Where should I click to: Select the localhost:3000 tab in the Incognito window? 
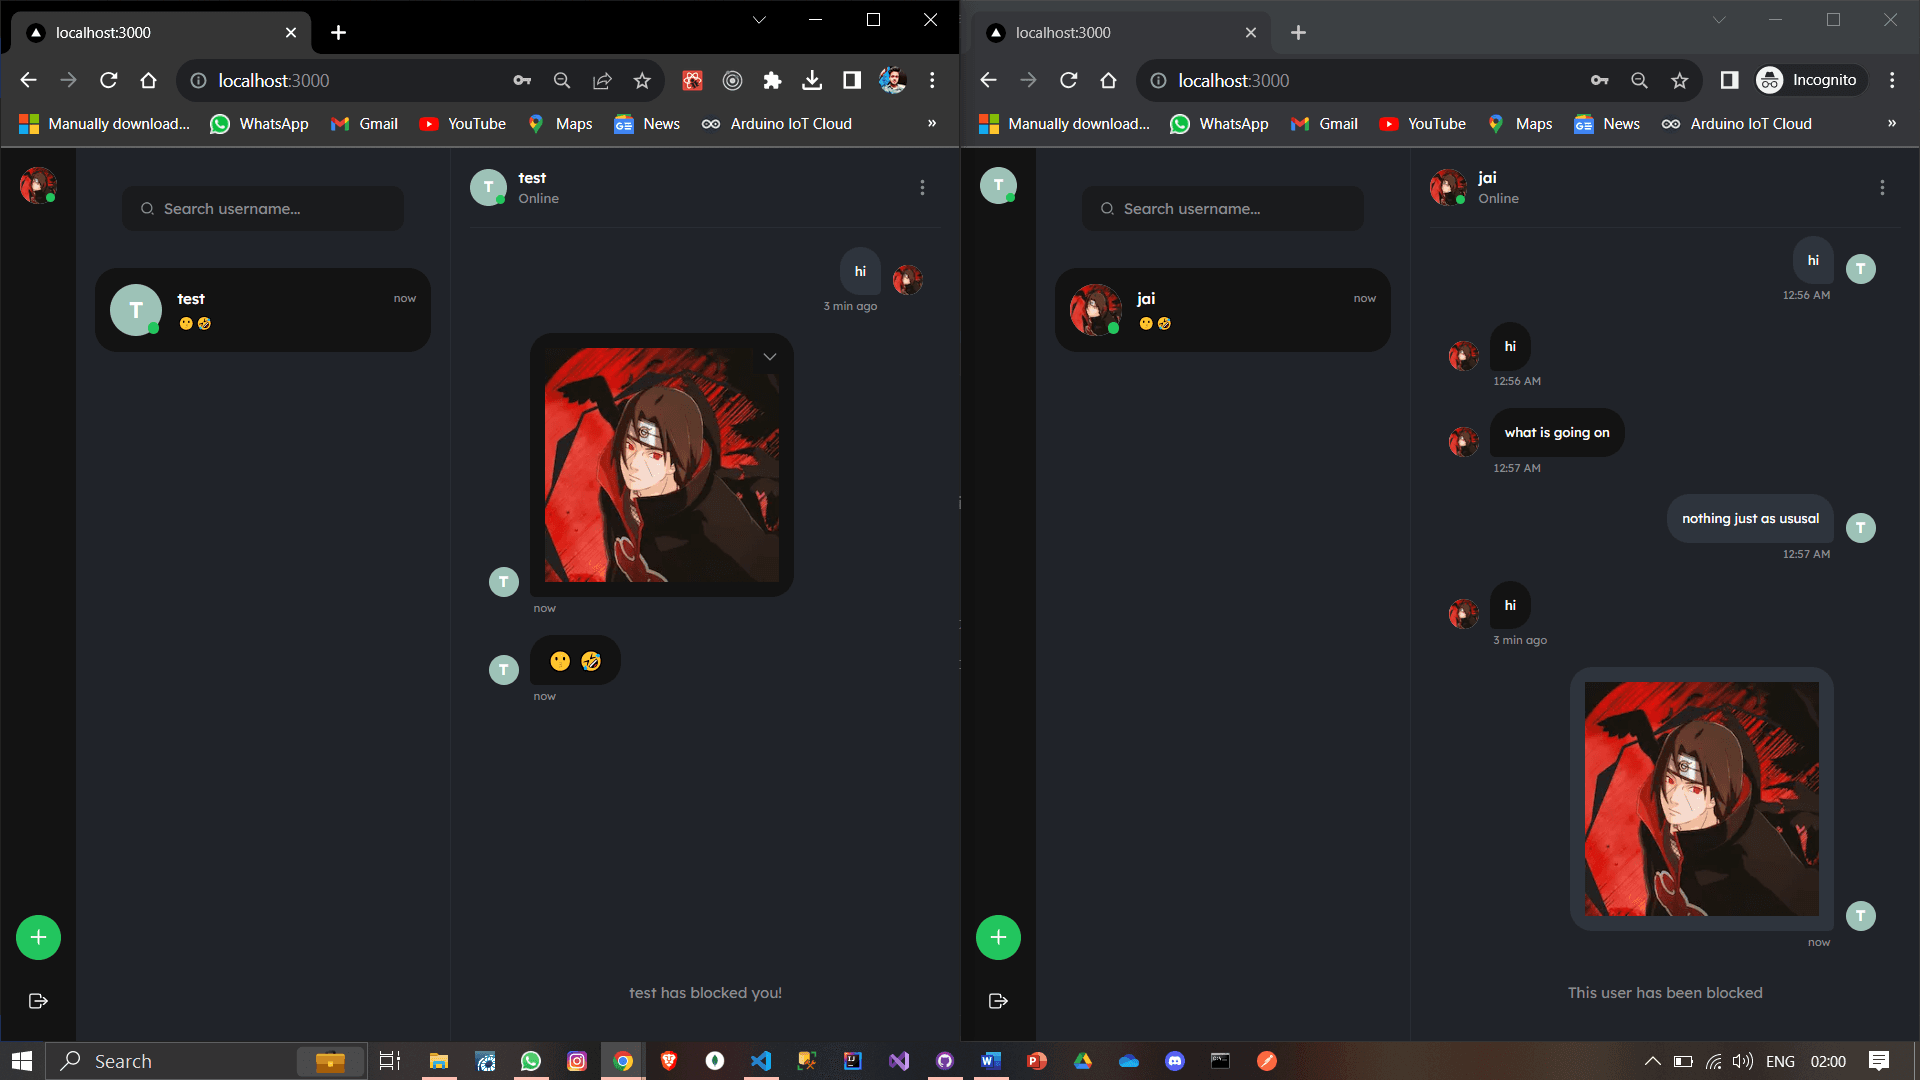[x=1121, y=32]
